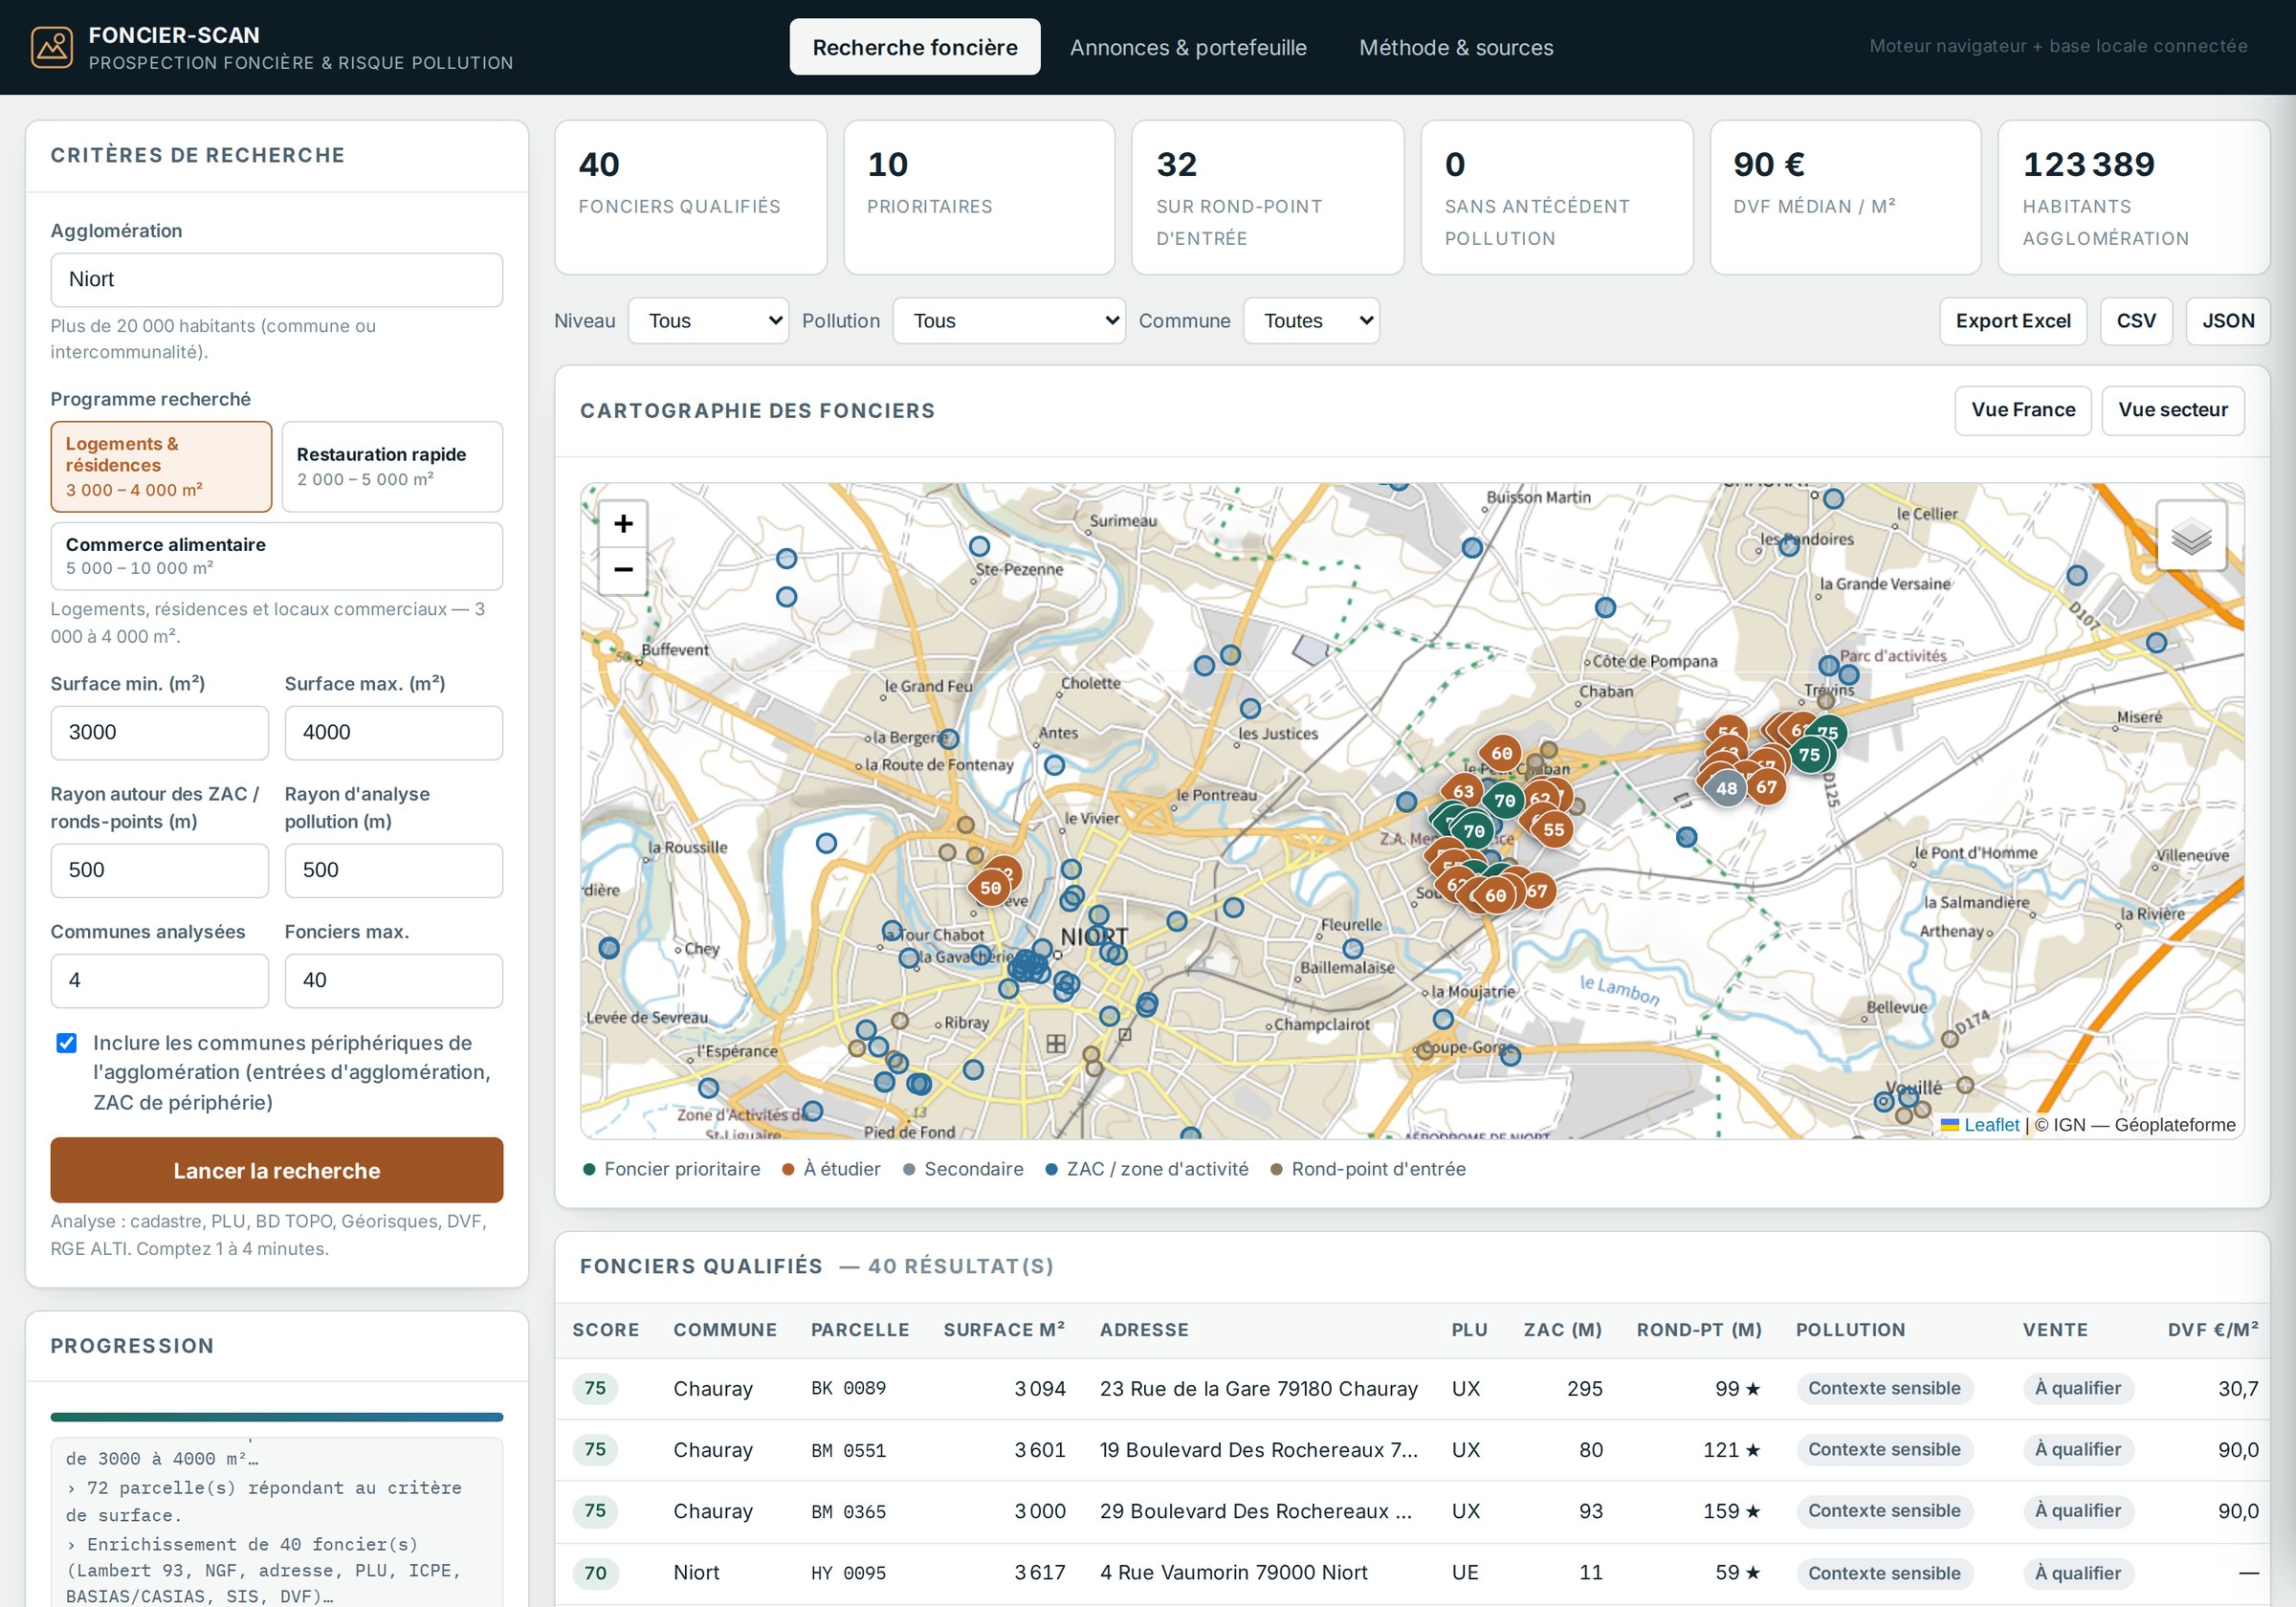Screen dimensions: 2296x1607
Task: Click the search progress bar
Action: pos(277,1417)
